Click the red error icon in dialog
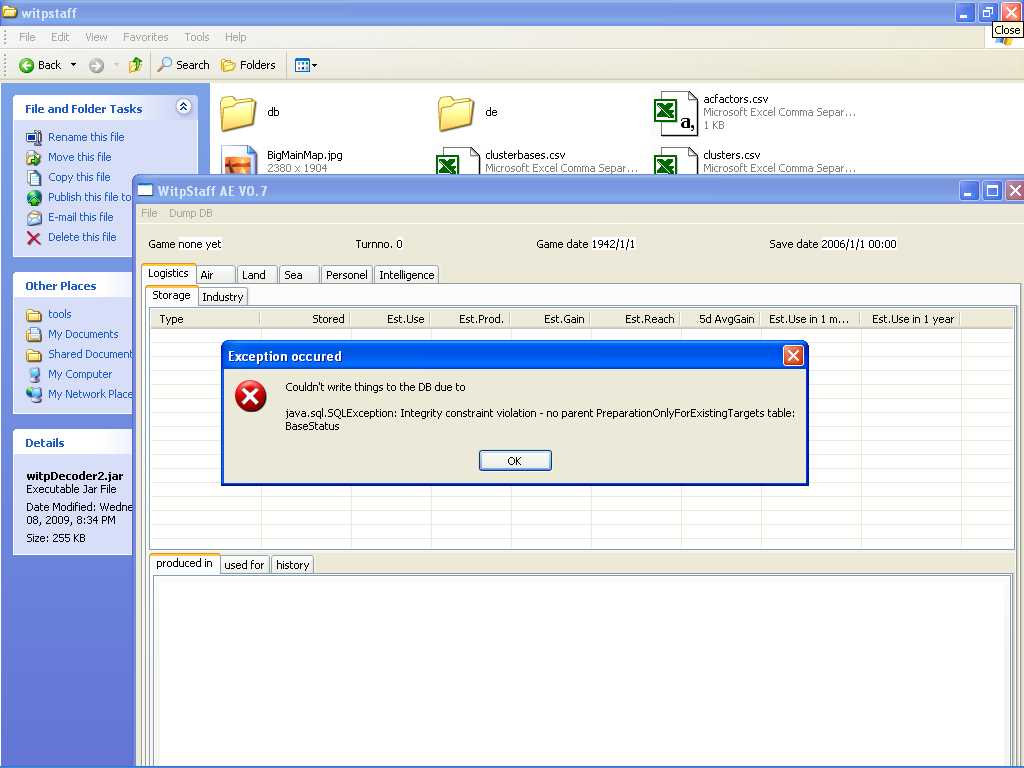This screenshot has height=768, width=1024. click(x=251, y=396)
